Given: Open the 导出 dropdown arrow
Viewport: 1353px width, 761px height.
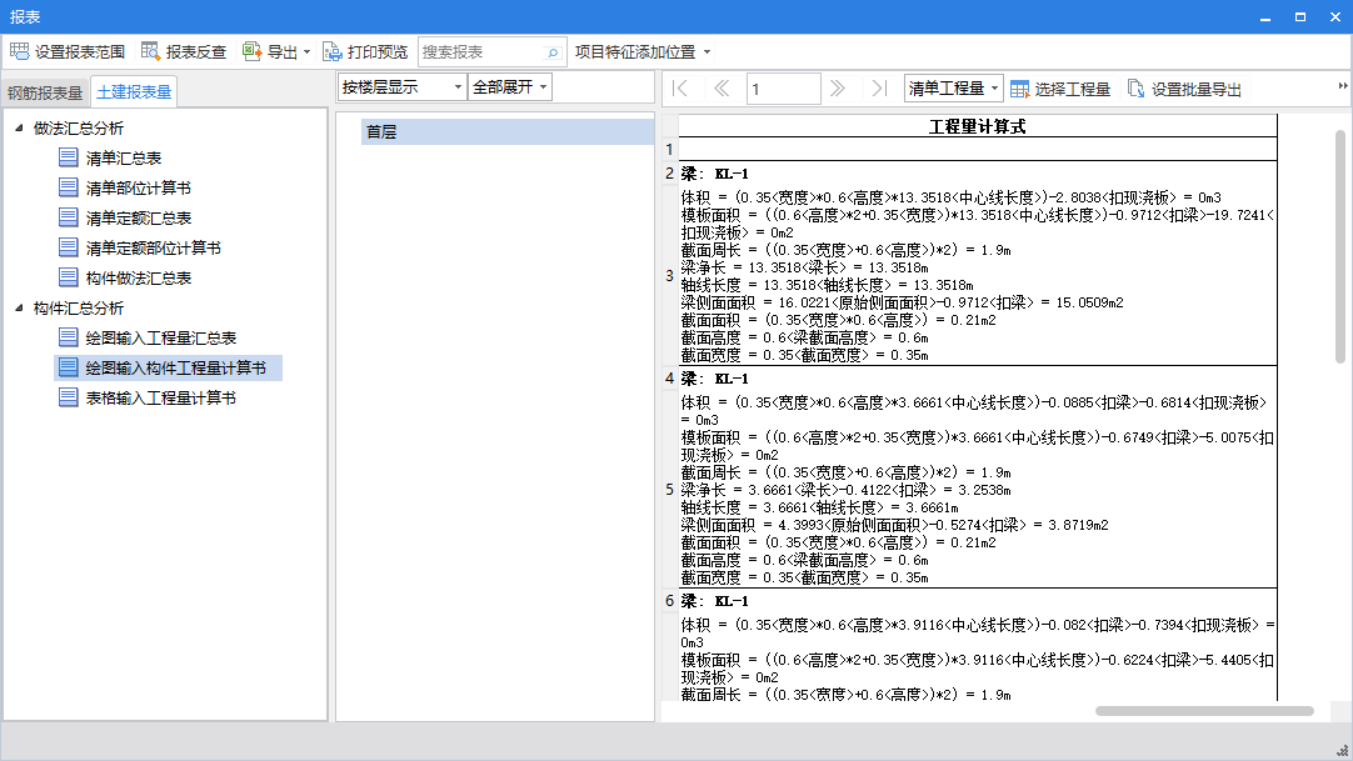Looking at the screenshot, I should tap(307, 52).
